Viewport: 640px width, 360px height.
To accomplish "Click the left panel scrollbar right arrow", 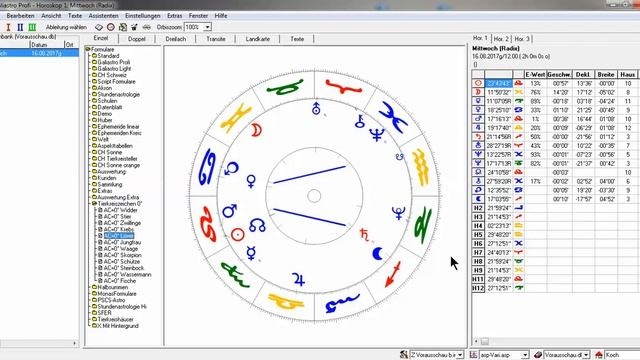I will [x=75, y=343].
